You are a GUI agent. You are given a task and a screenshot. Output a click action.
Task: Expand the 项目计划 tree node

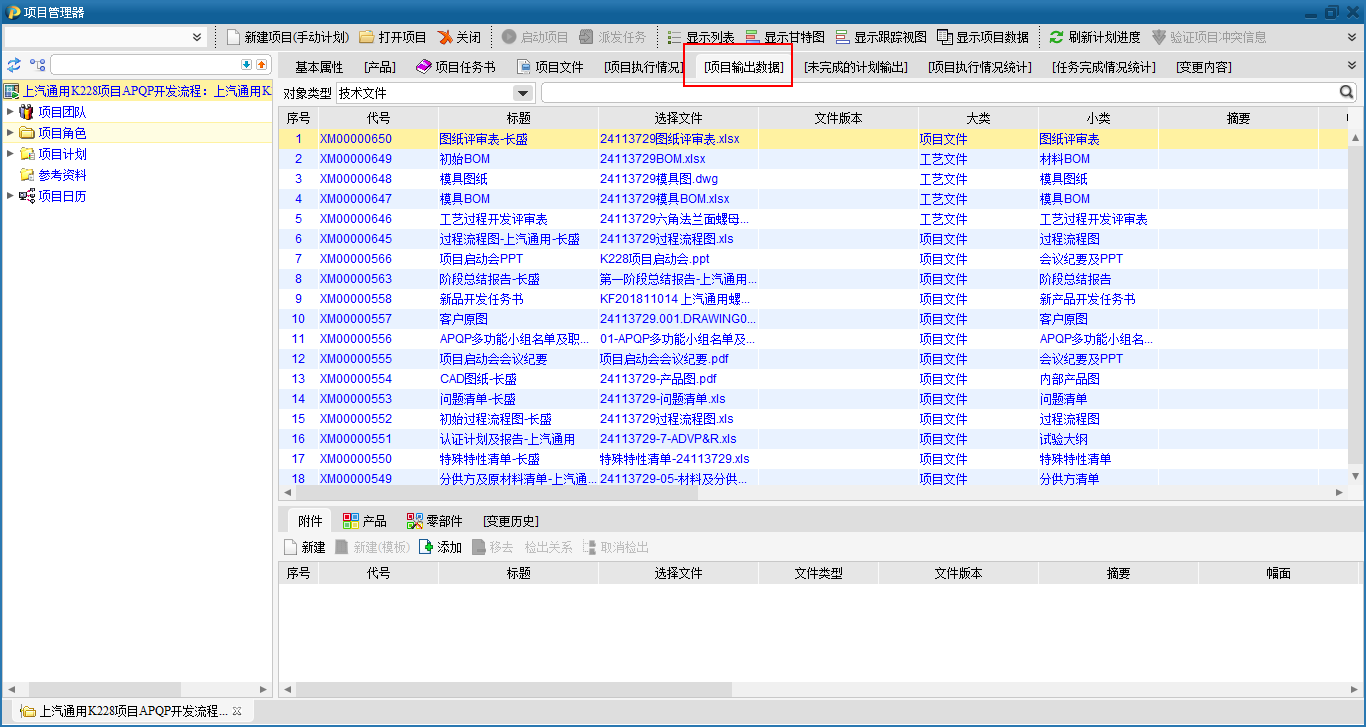click(x=10, y=154)
